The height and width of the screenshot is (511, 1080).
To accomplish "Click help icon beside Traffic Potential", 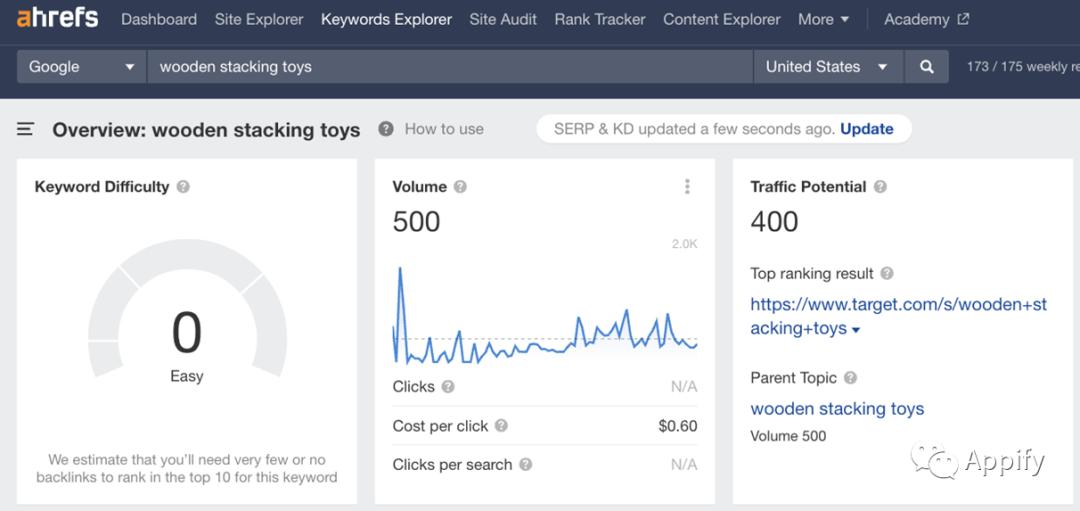I will 880,187.
